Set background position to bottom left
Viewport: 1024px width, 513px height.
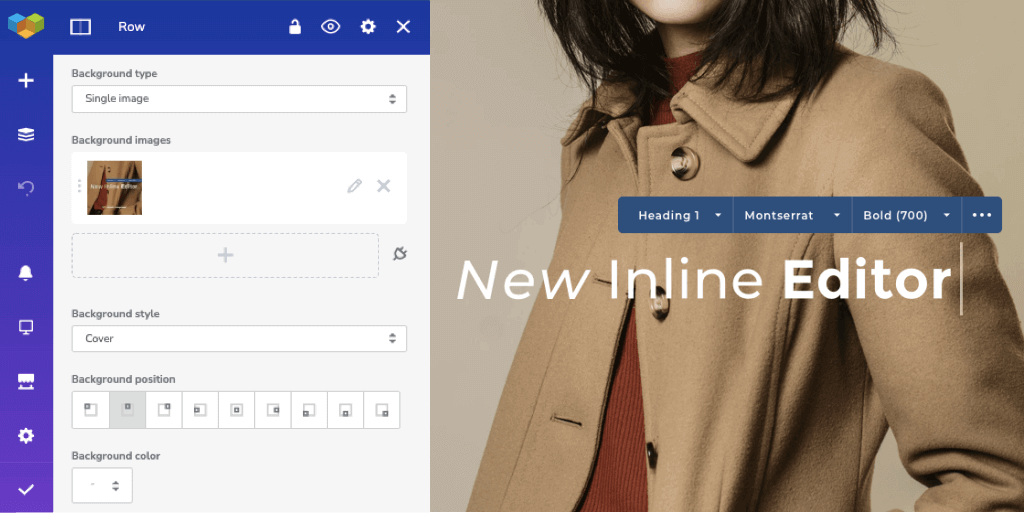click(x=309, y=410)
